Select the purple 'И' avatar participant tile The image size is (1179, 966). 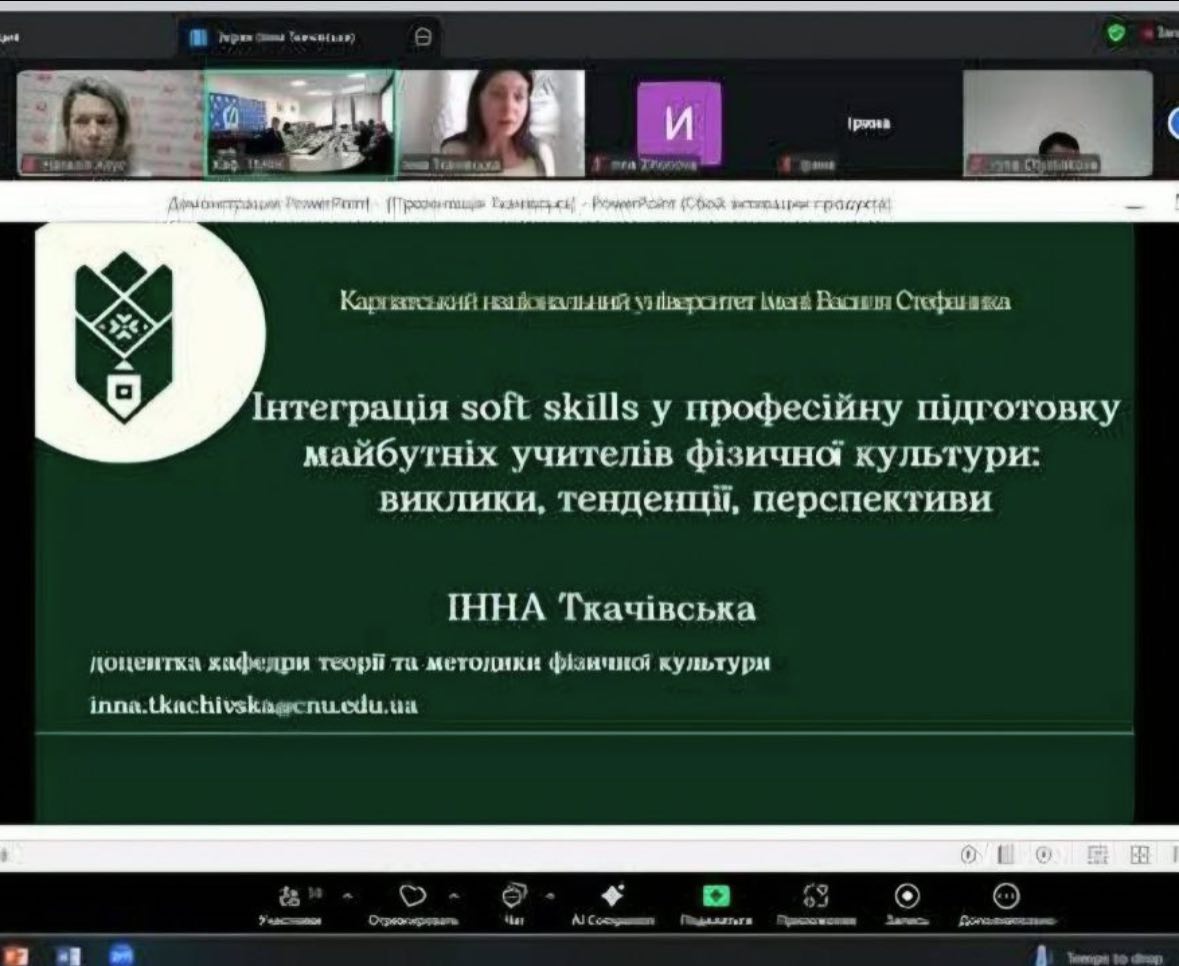[x=678, y=122]
